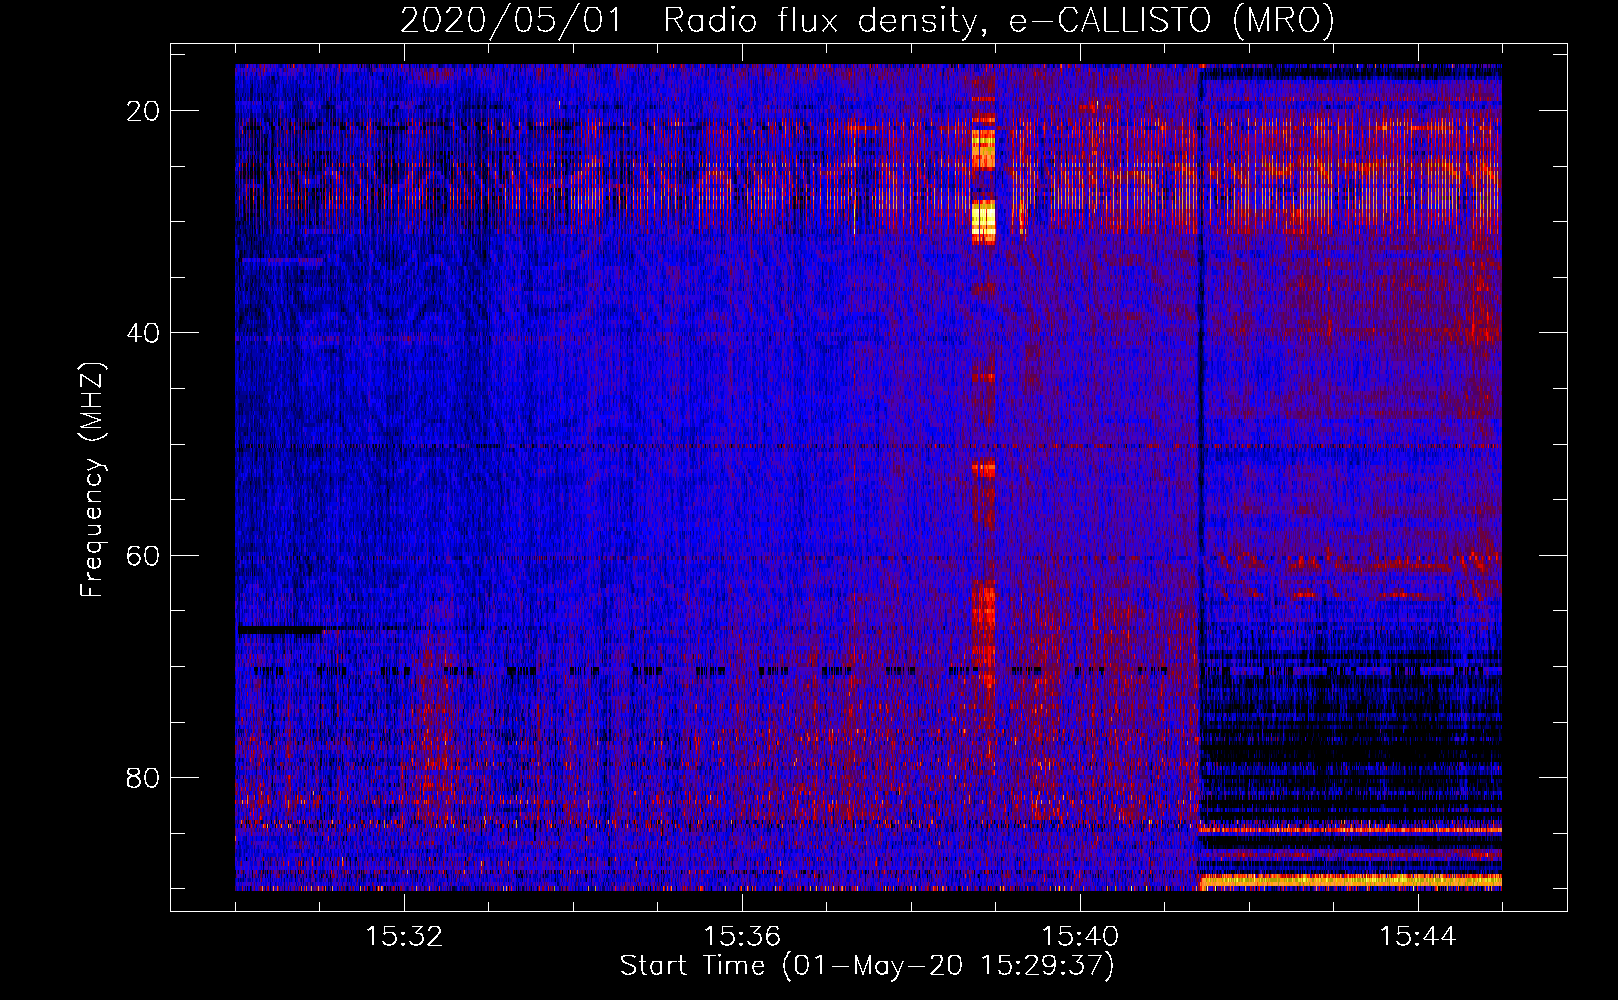This screenshot has height=1000, width=1618.
Task: Click the 'Frequency (MHZ)' axis label
Action: (x=92, y=480)
